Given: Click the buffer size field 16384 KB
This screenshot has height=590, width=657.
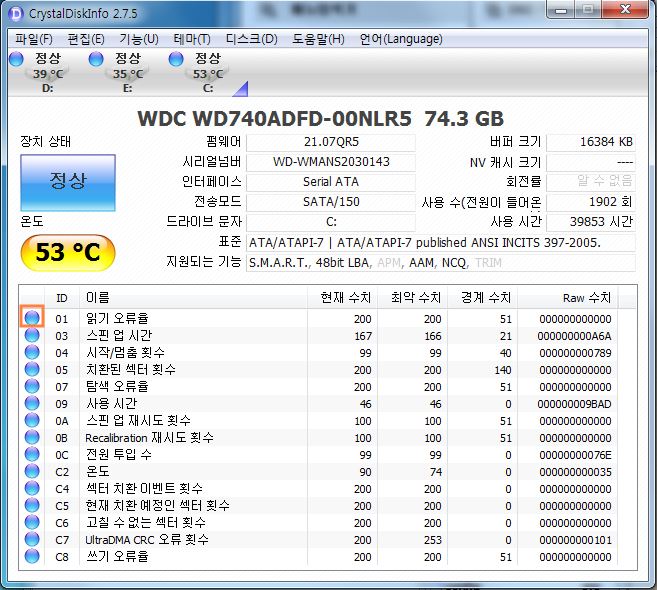Looking at the screenshot, I should pos(591,142).
